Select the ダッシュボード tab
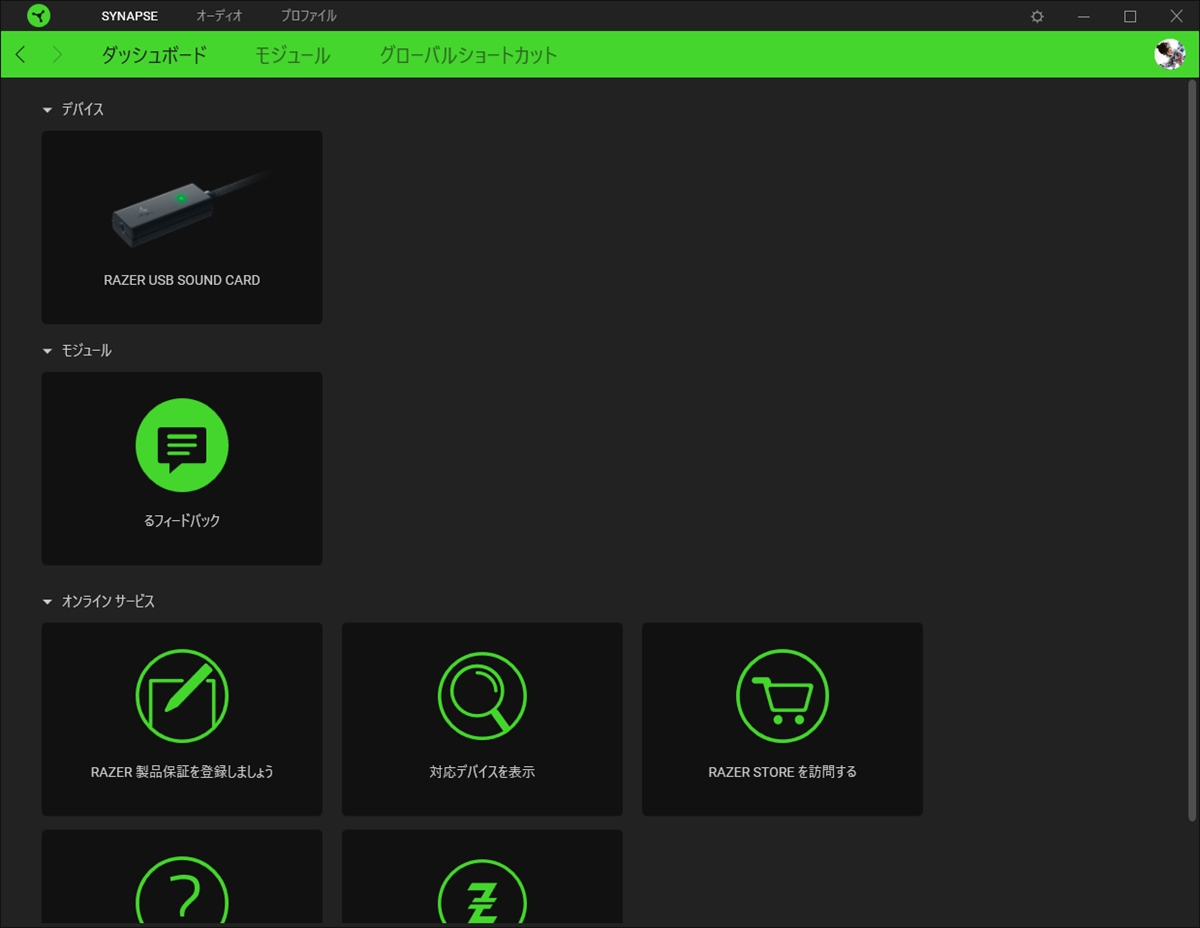1200x928 pixels. coord(154,55)
